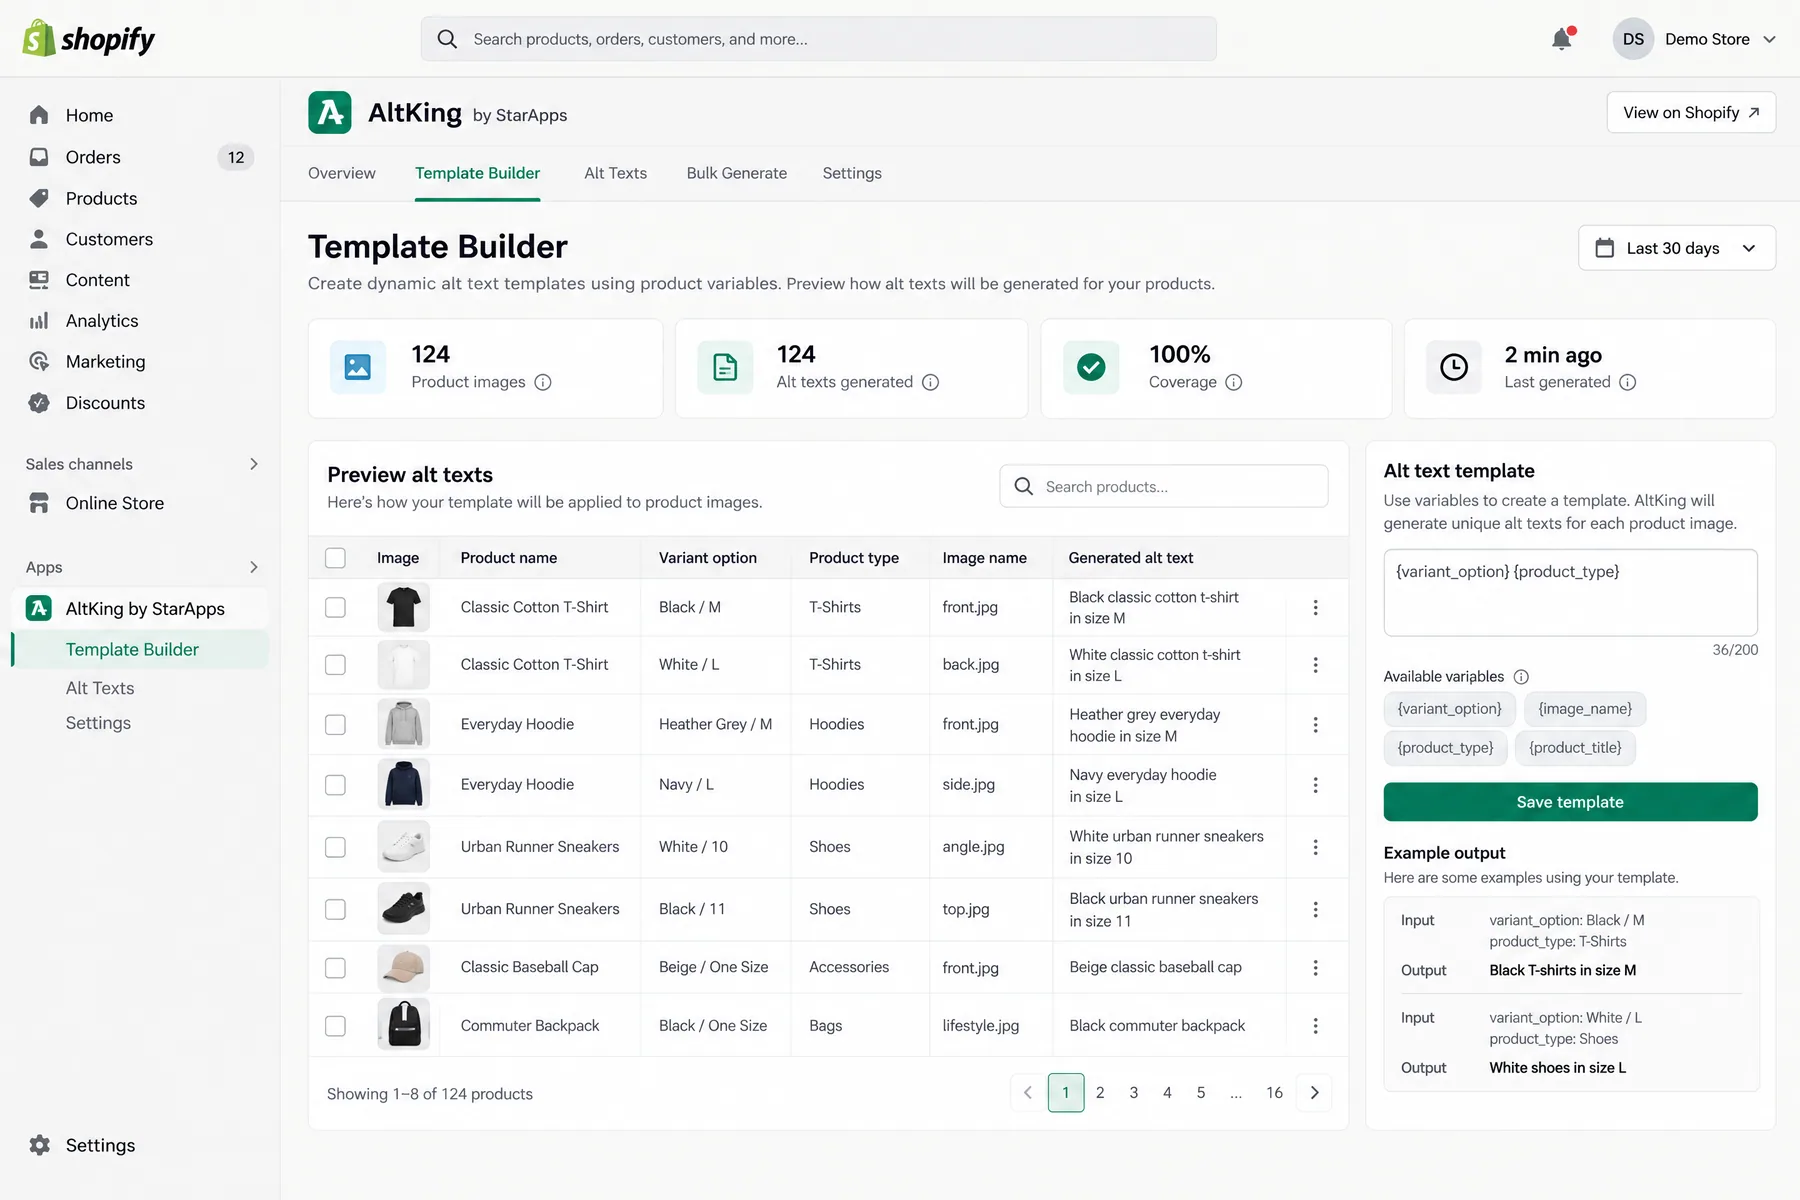Click black backpack thumbnail image
1800x1200 pixels.
[x=404, y=1025]
